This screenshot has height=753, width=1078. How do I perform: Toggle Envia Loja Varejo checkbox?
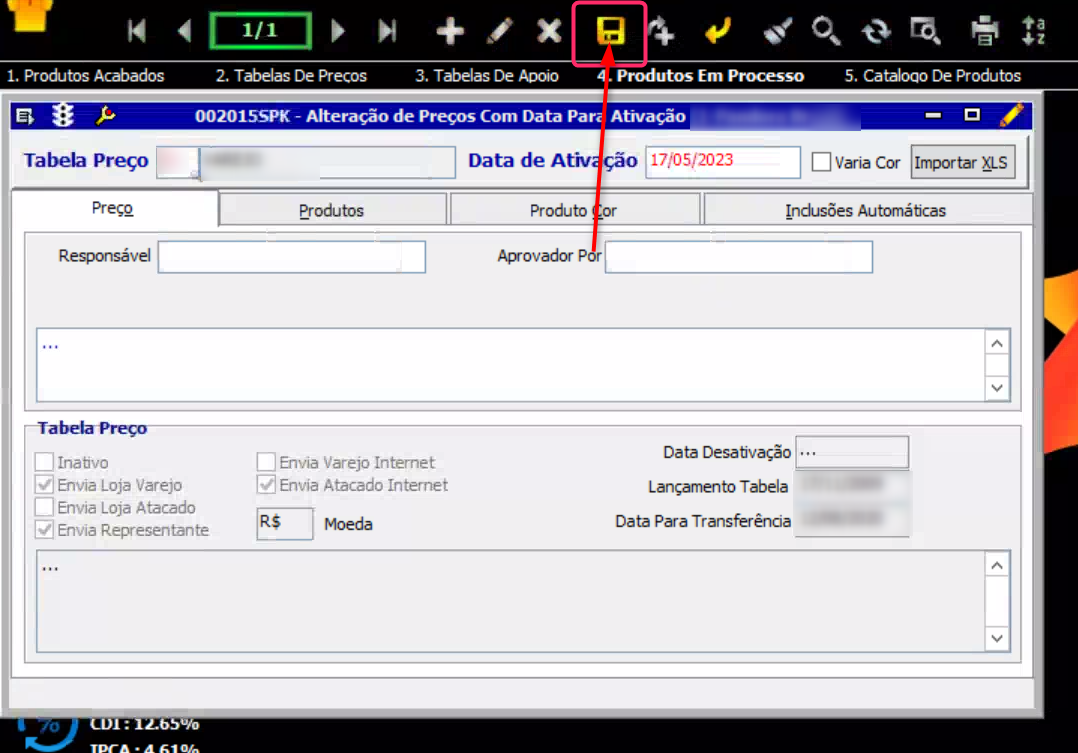[x=44, y=484]
